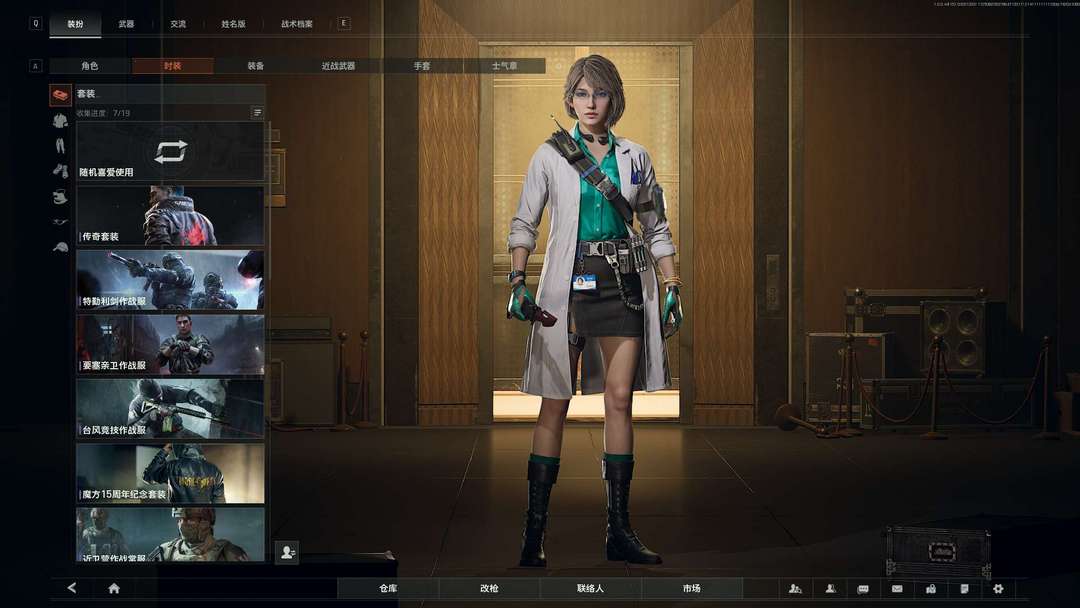Image resolution: width=1080 pixels, height=608 pixels.
Task: Open the team invite icon in bottom bar
Action: (x=795, y=589)
